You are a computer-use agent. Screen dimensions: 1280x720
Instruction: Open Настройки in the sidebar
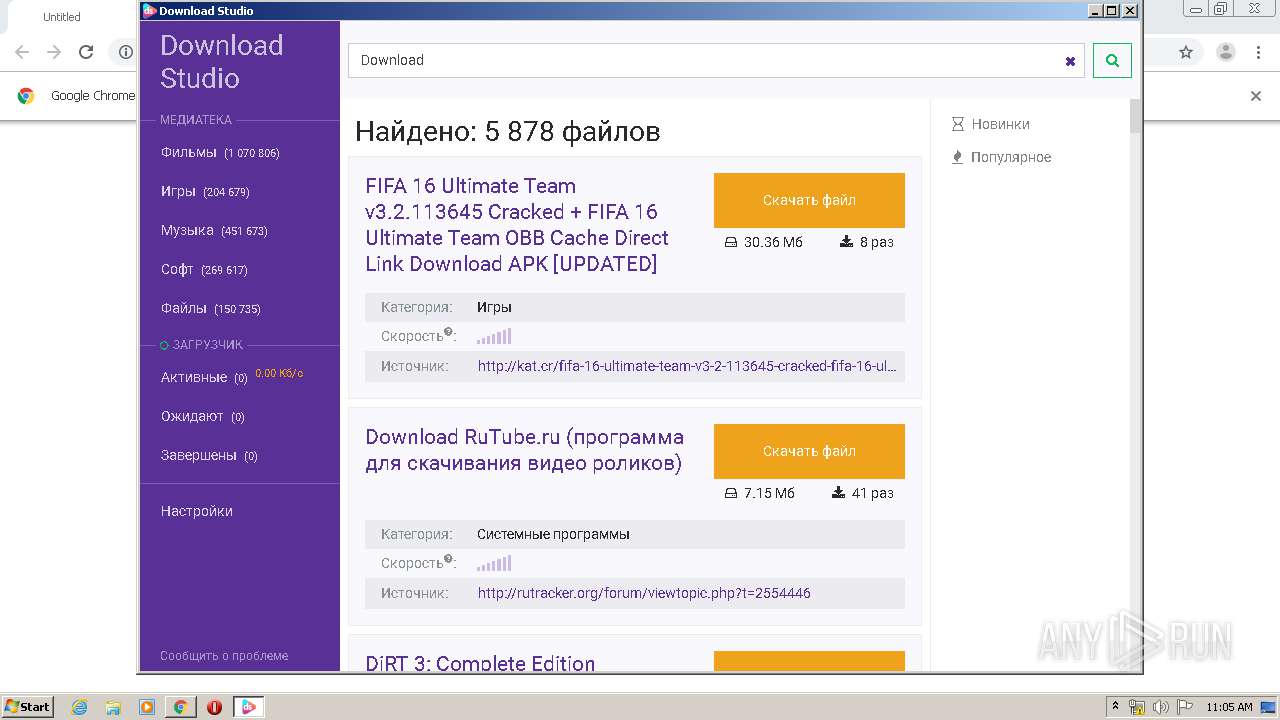197,511
